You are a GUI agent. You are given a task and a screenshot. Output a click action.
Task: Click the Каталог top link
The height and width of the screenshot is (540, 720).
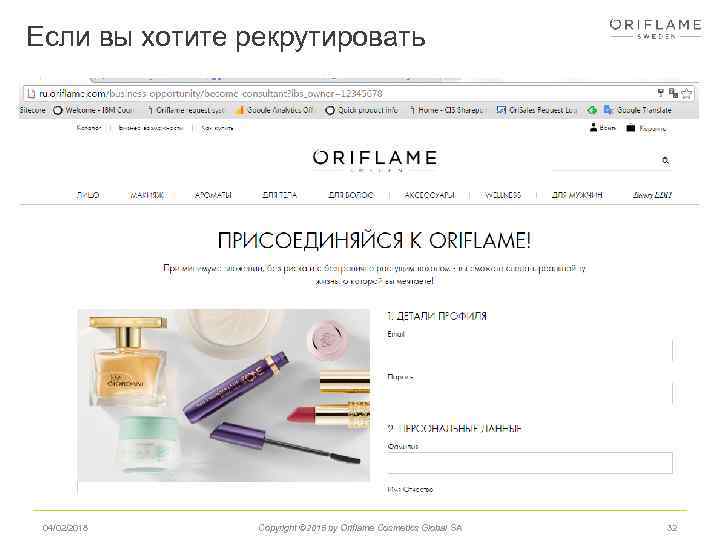click(x=89, y=128)
